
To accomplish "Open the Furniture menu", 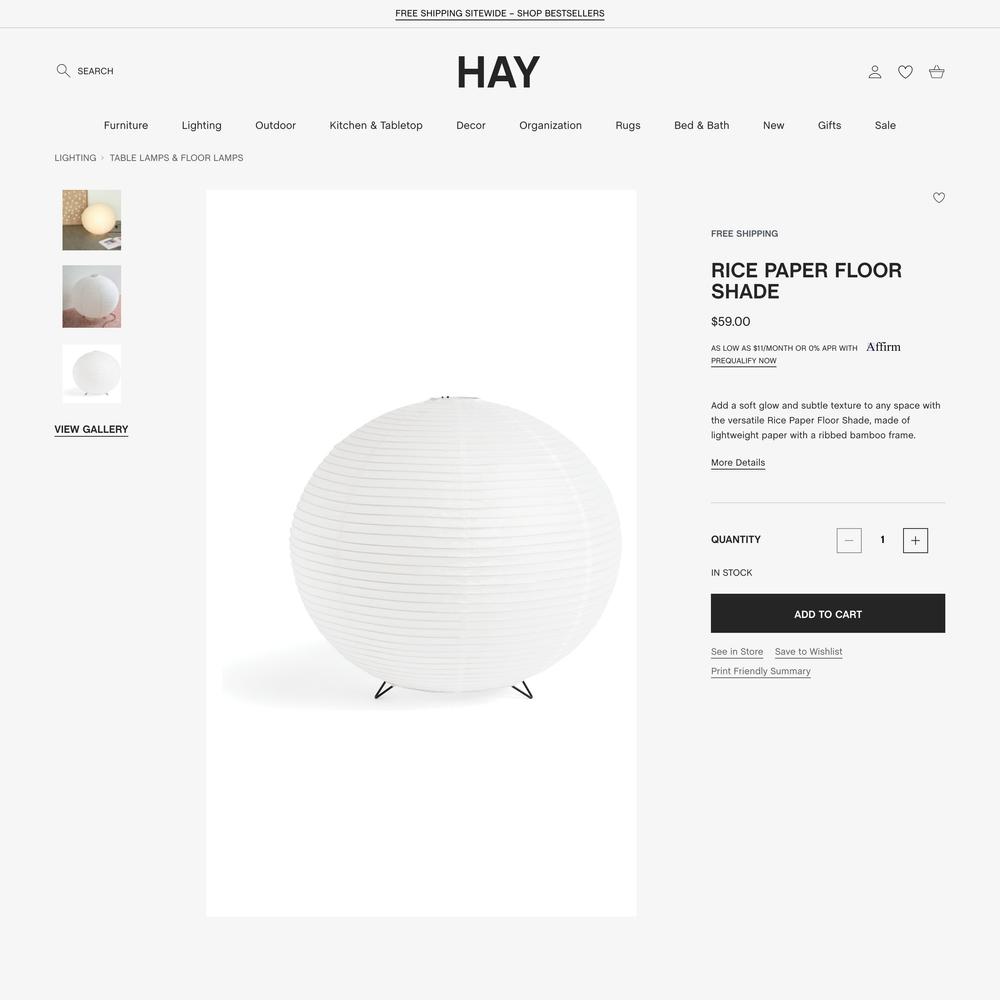I will coord(126,126).
